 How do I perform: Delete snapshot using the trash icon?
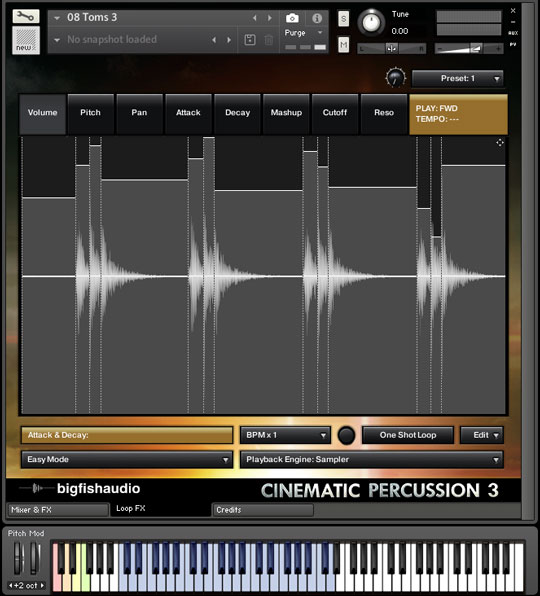pos(268,40)
